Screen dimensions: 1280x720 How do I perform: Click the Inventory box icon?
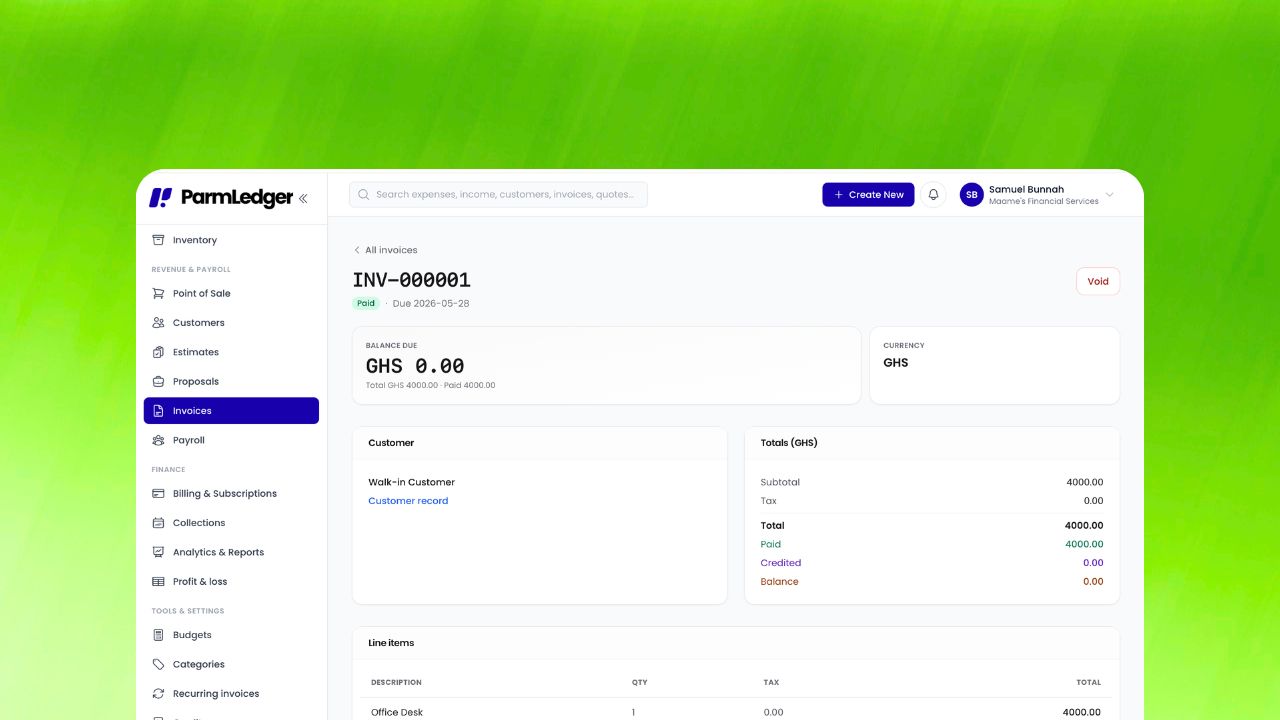158,240
